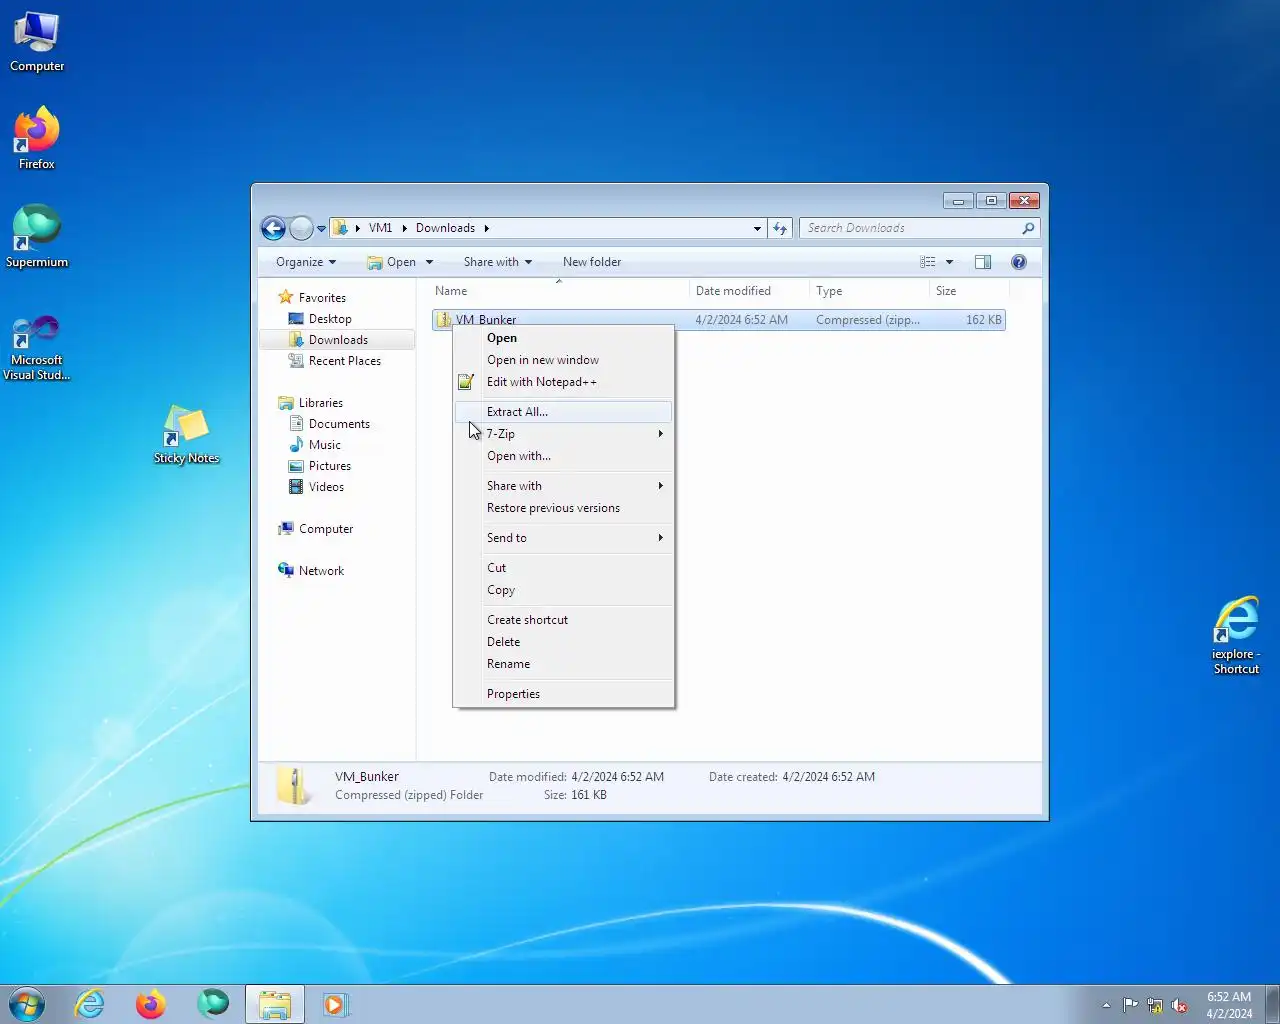The image size is (1280, 1024).
Task: Choose Open in new window
Action: point(563,360)
